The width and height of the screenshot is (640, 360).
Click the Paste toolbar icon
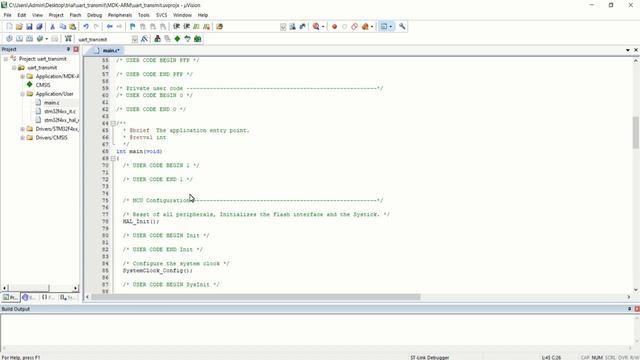[73, 27]
